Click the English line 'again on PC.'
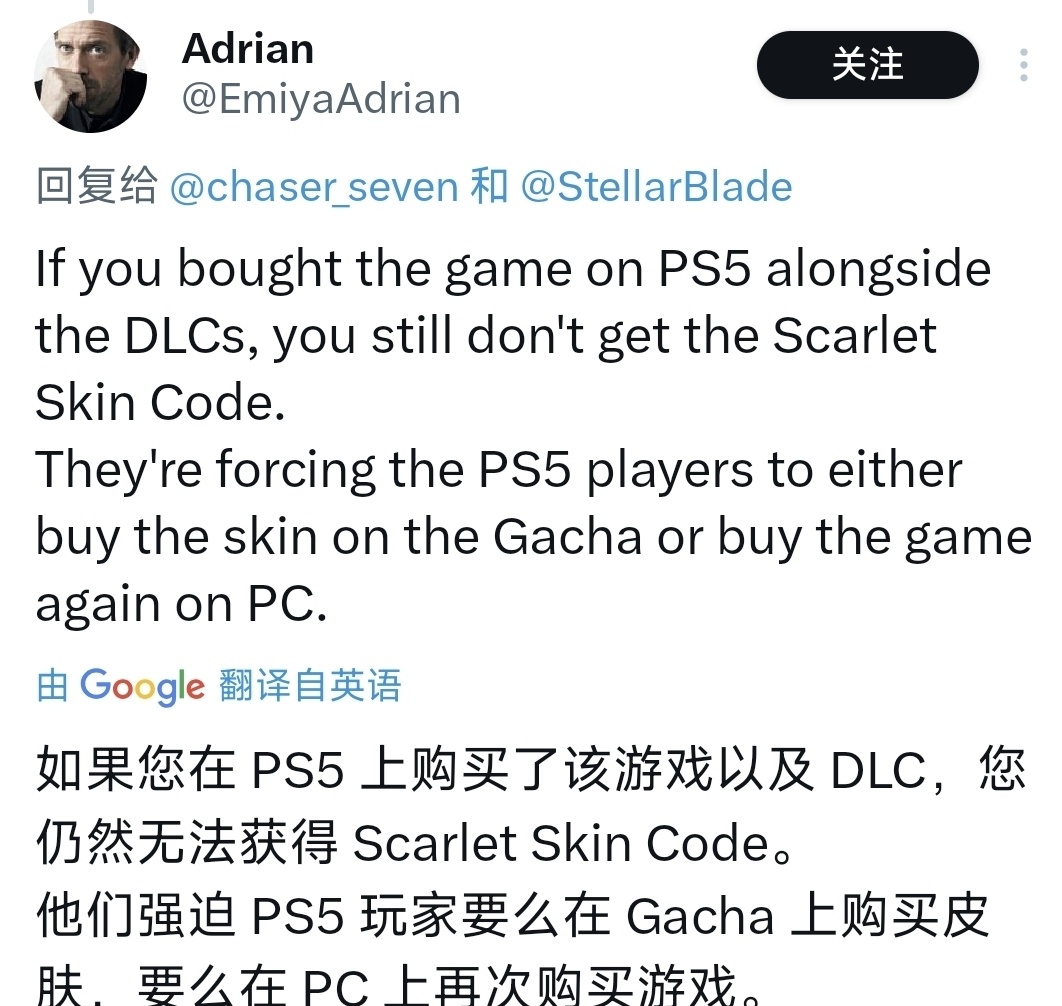1062x1006 pixels. (182, 604)
